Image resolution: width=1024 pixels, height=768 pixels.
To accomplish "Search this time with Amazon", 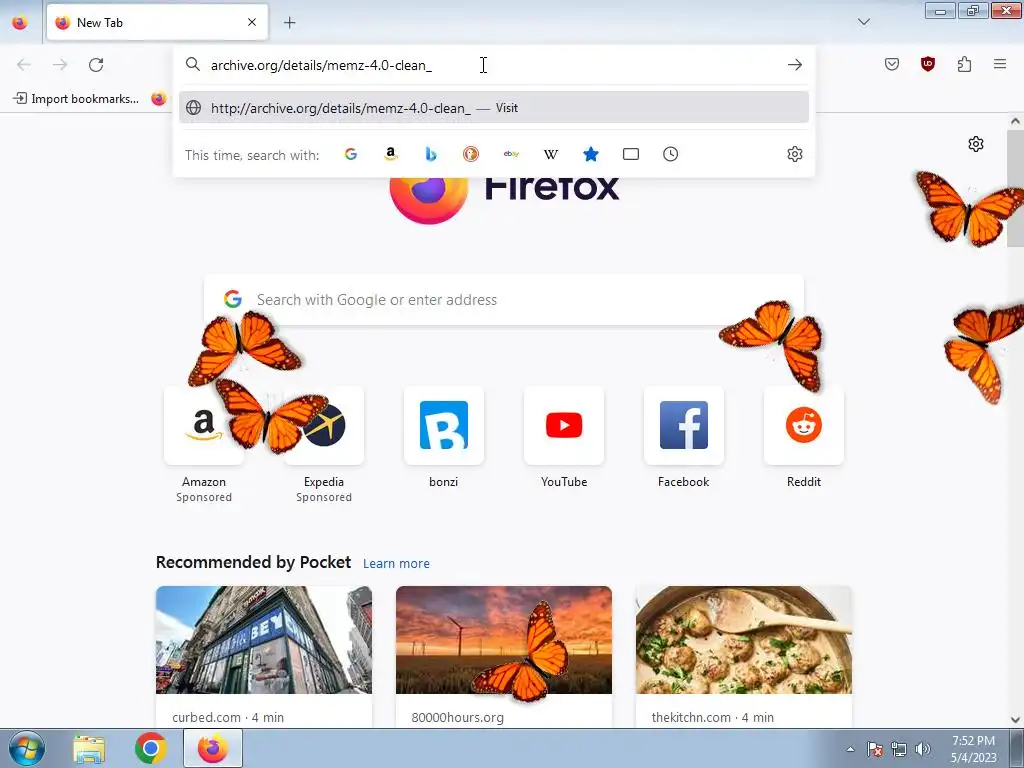I will (391, 154).
